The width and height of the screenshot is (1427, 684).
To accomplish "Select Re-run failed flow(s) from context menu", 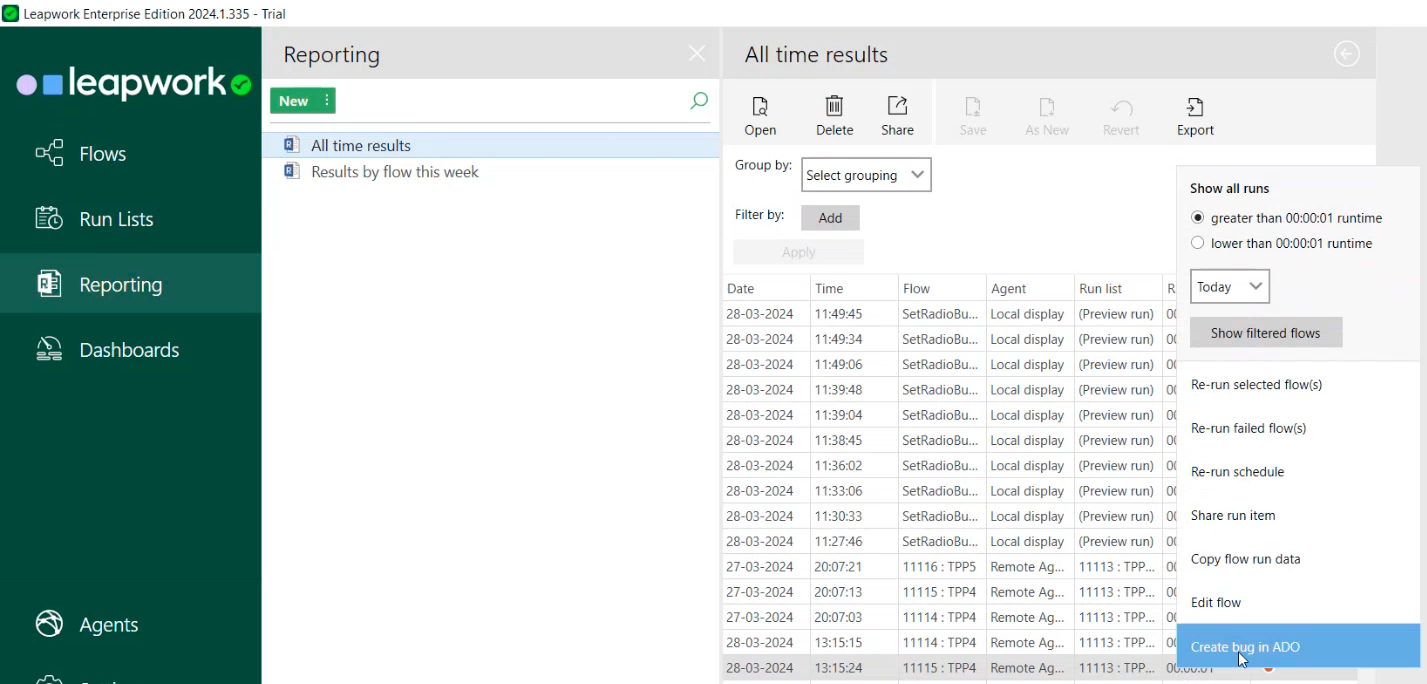I will tap(1248, 428).
